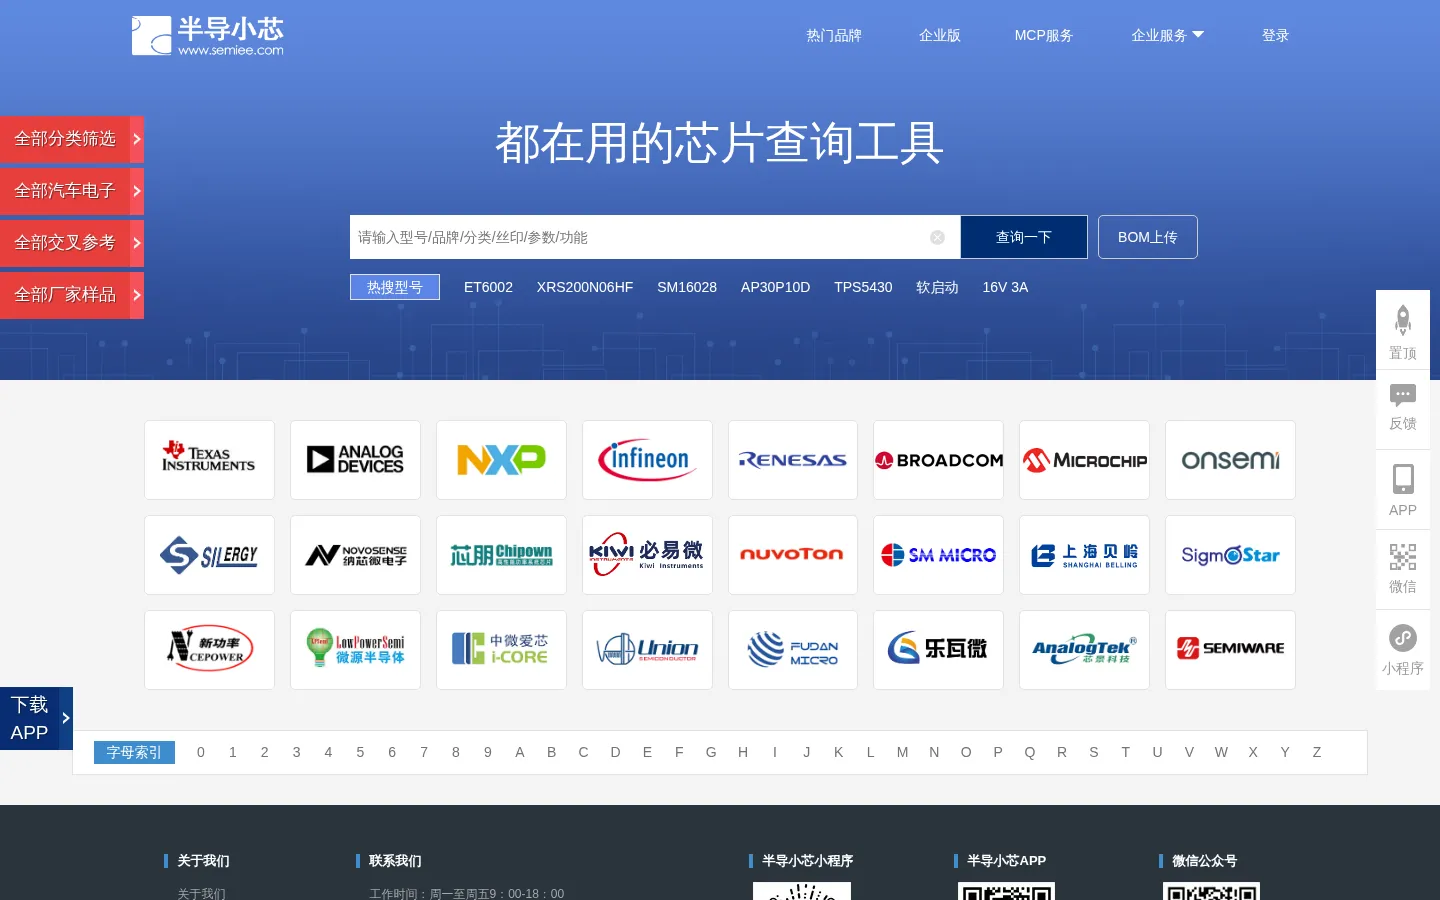Open the NXP brand logo
This screenshot has width=1440, height=900.
click(x=501, y=460)
